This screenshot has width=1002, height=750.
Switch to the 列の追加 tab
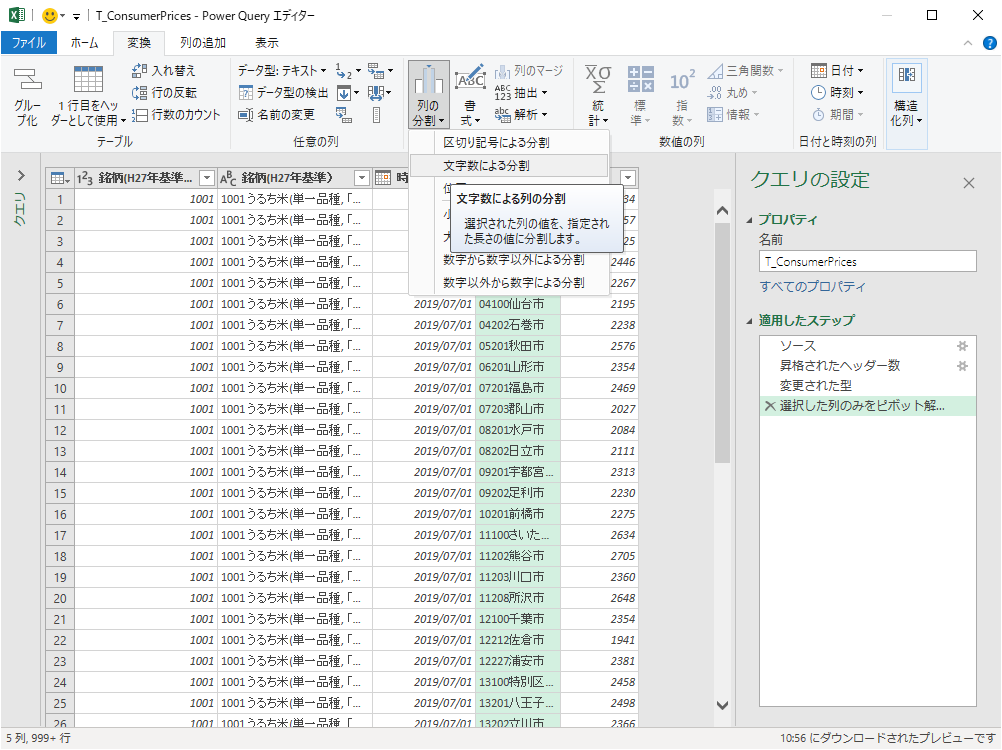coord(202,43)
